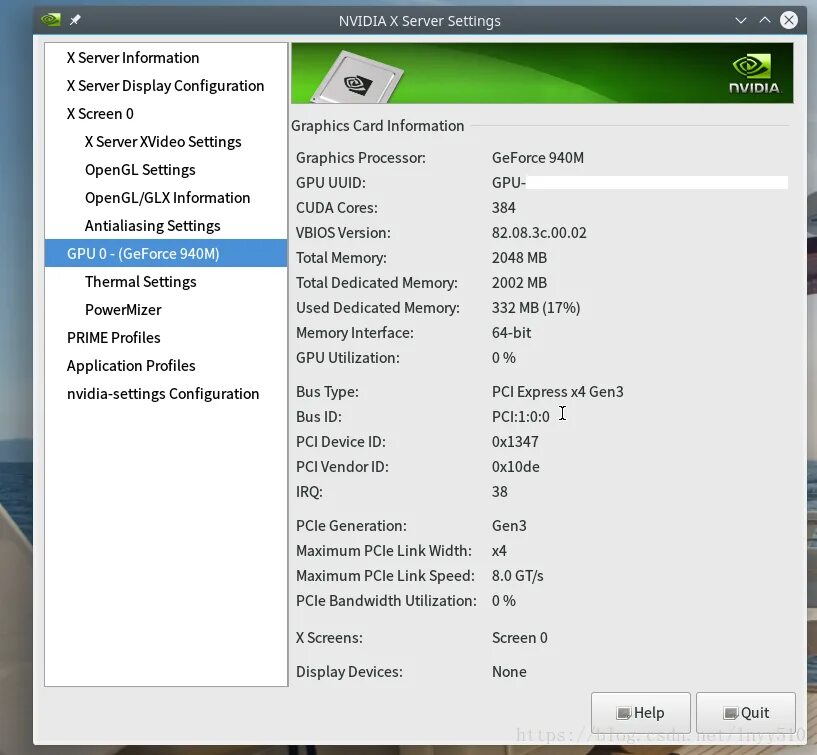Select X Screen 0 in the sidebar
Viewport: 817px width, 755px height.
pos(100,114)
